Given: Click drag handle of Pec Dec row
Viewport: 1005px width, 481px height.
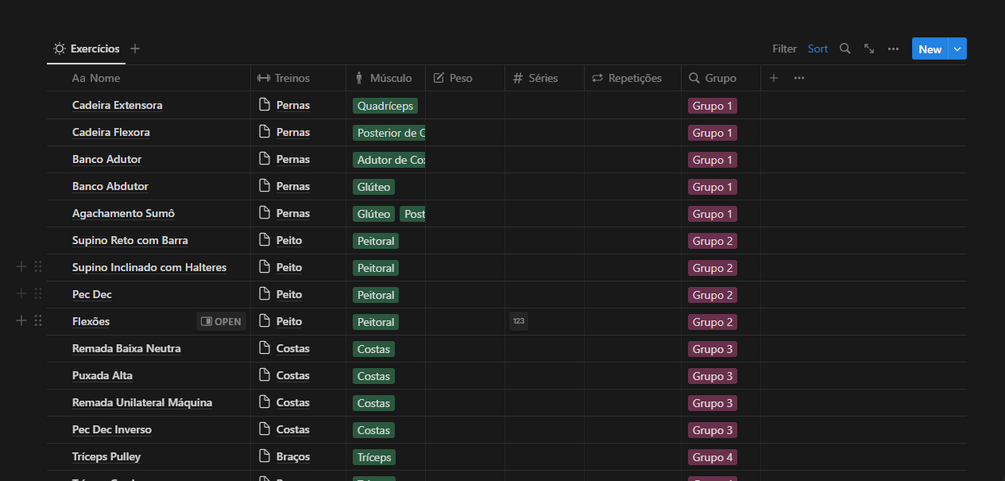Looking at the screenshot, I should pyautogui.click(x=38, y=294).
